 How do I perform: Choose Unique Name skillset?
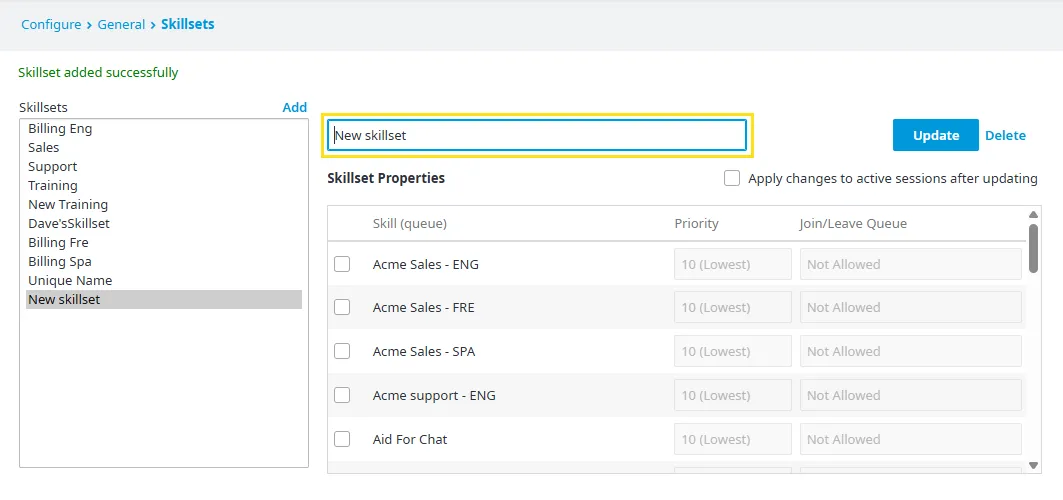point(164,280)
